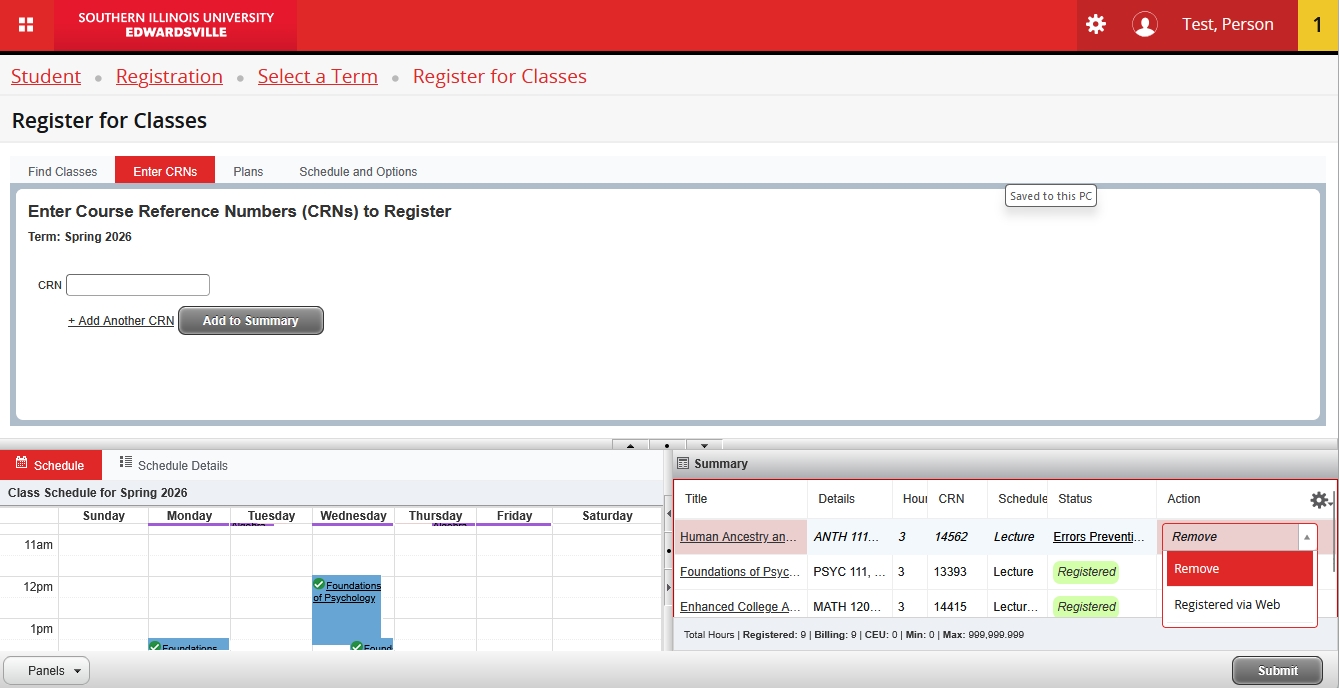This screenshot has width=1339, height=688.
Task: Click the Submit button
Action: (1277, 671)
